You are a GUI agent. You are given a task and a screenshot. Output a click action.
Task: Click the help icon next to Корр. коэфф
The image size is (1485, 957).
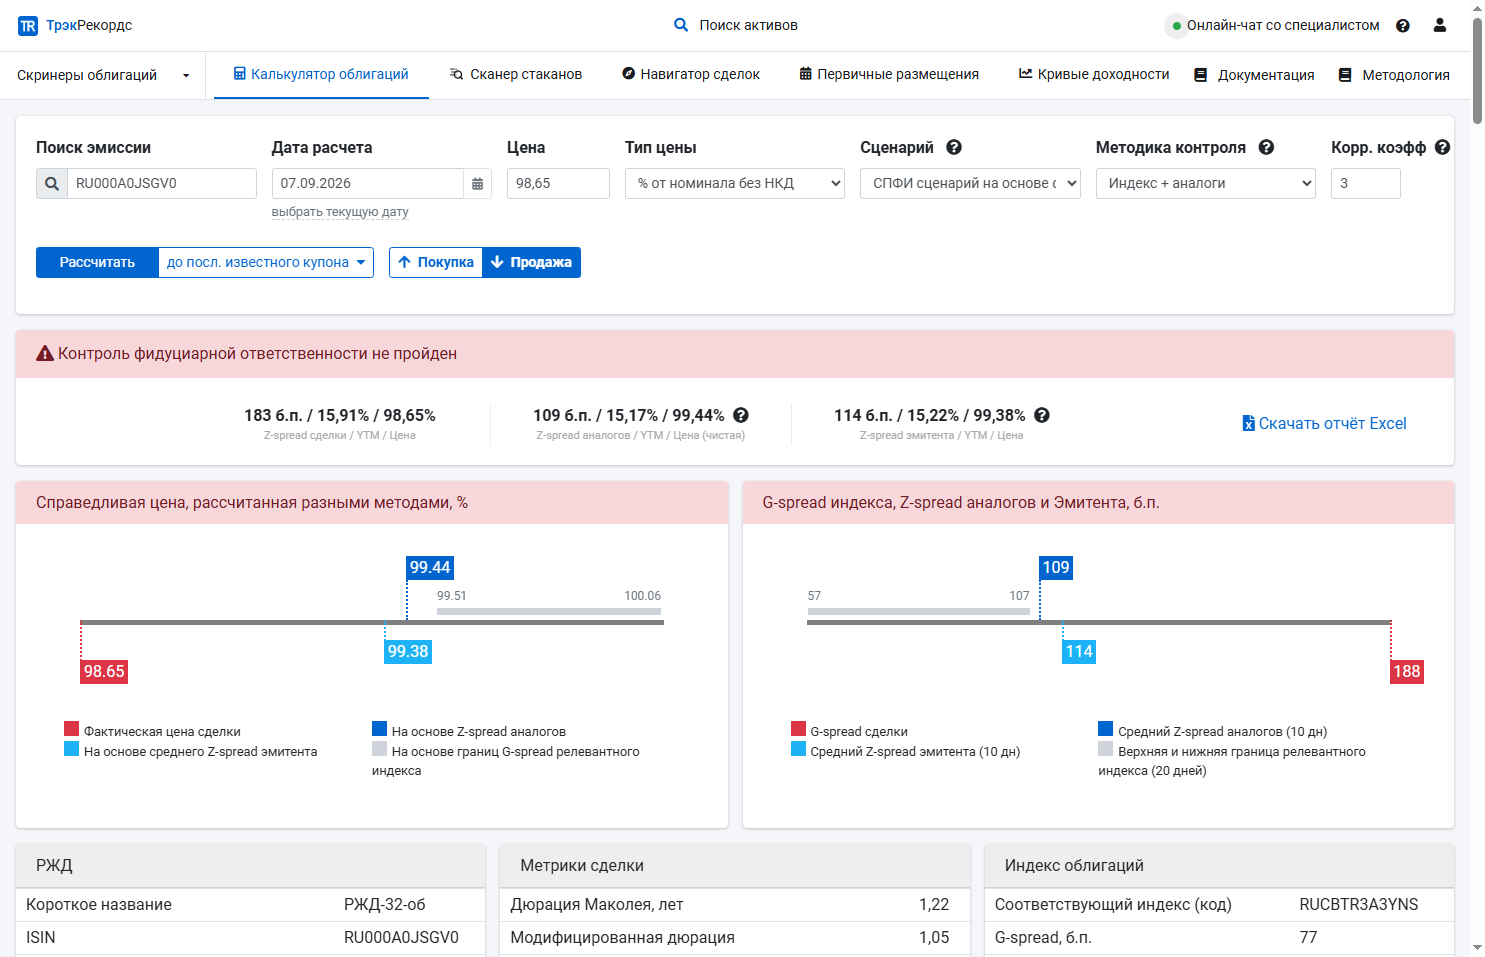point(1442,147)
